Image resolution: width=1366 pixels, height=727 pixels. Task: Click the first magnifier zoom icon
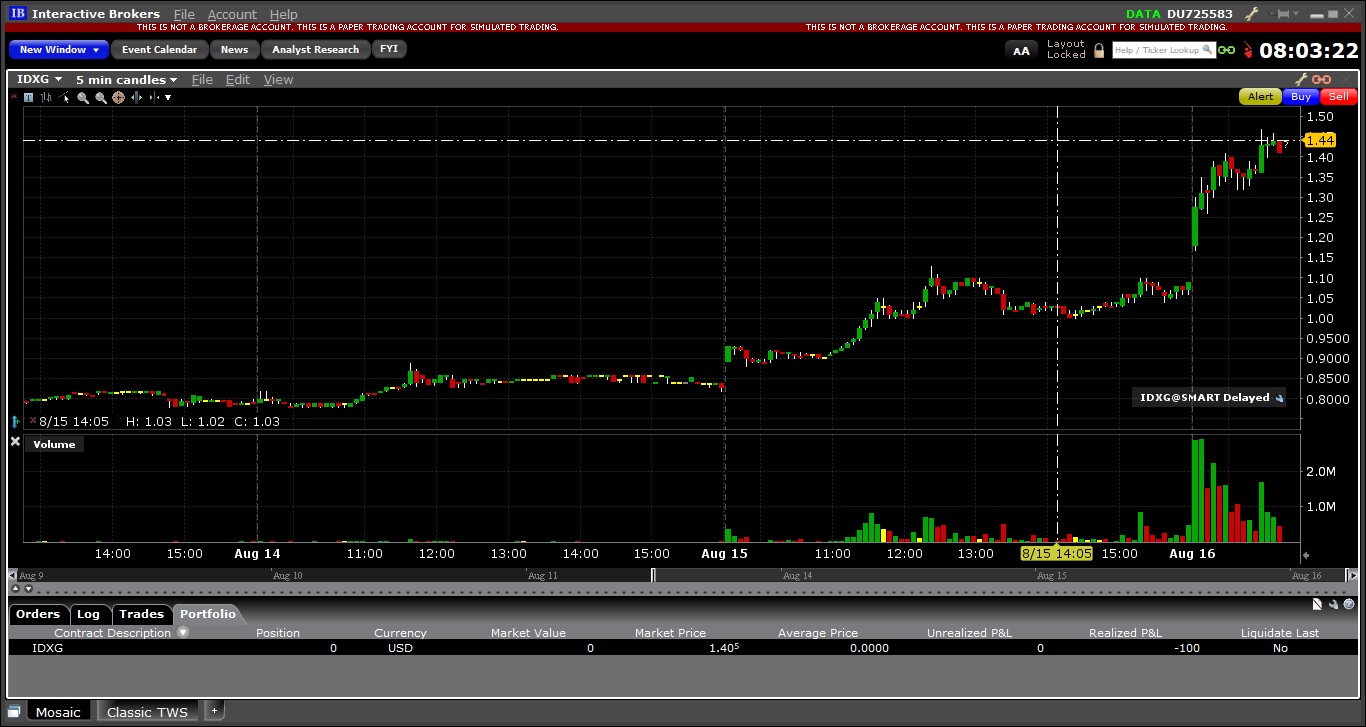click(83, 97)
